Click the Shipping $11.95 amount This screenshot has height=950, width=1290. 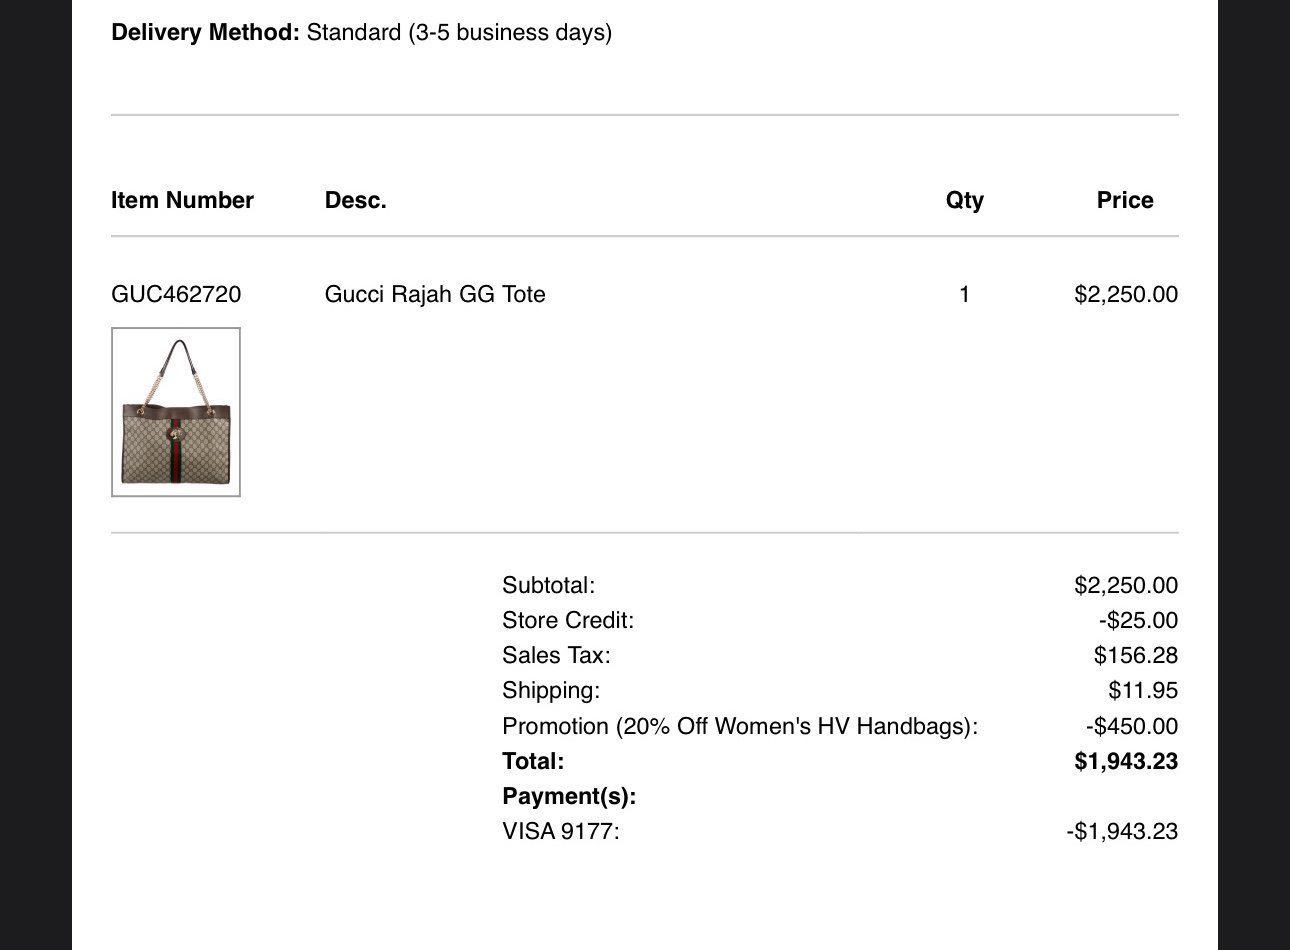point(1143,690)
